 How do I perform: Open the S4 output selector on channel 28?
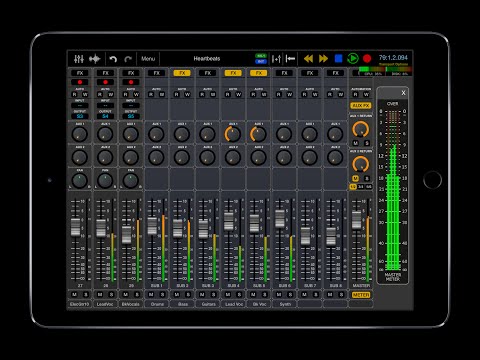(x=105, y=116)
